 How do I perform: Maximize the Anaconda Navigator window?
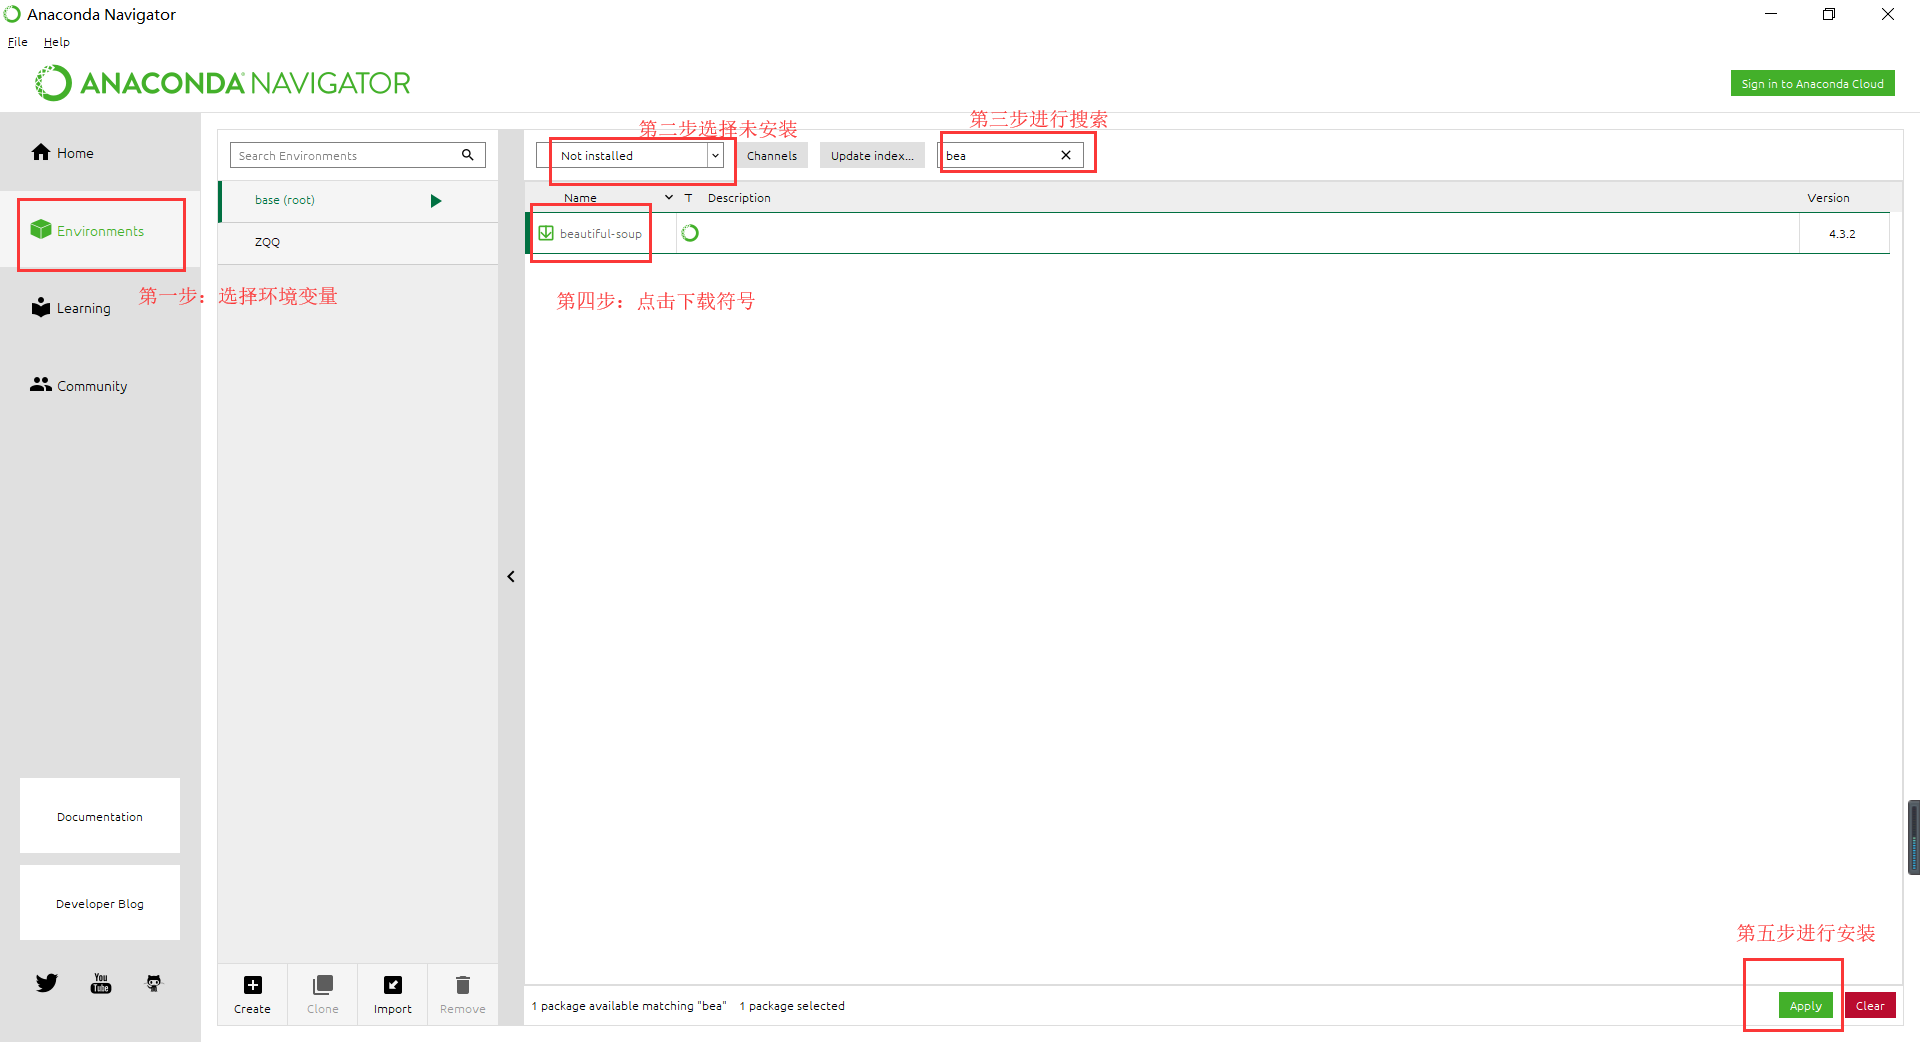[x=1829, y=14]
